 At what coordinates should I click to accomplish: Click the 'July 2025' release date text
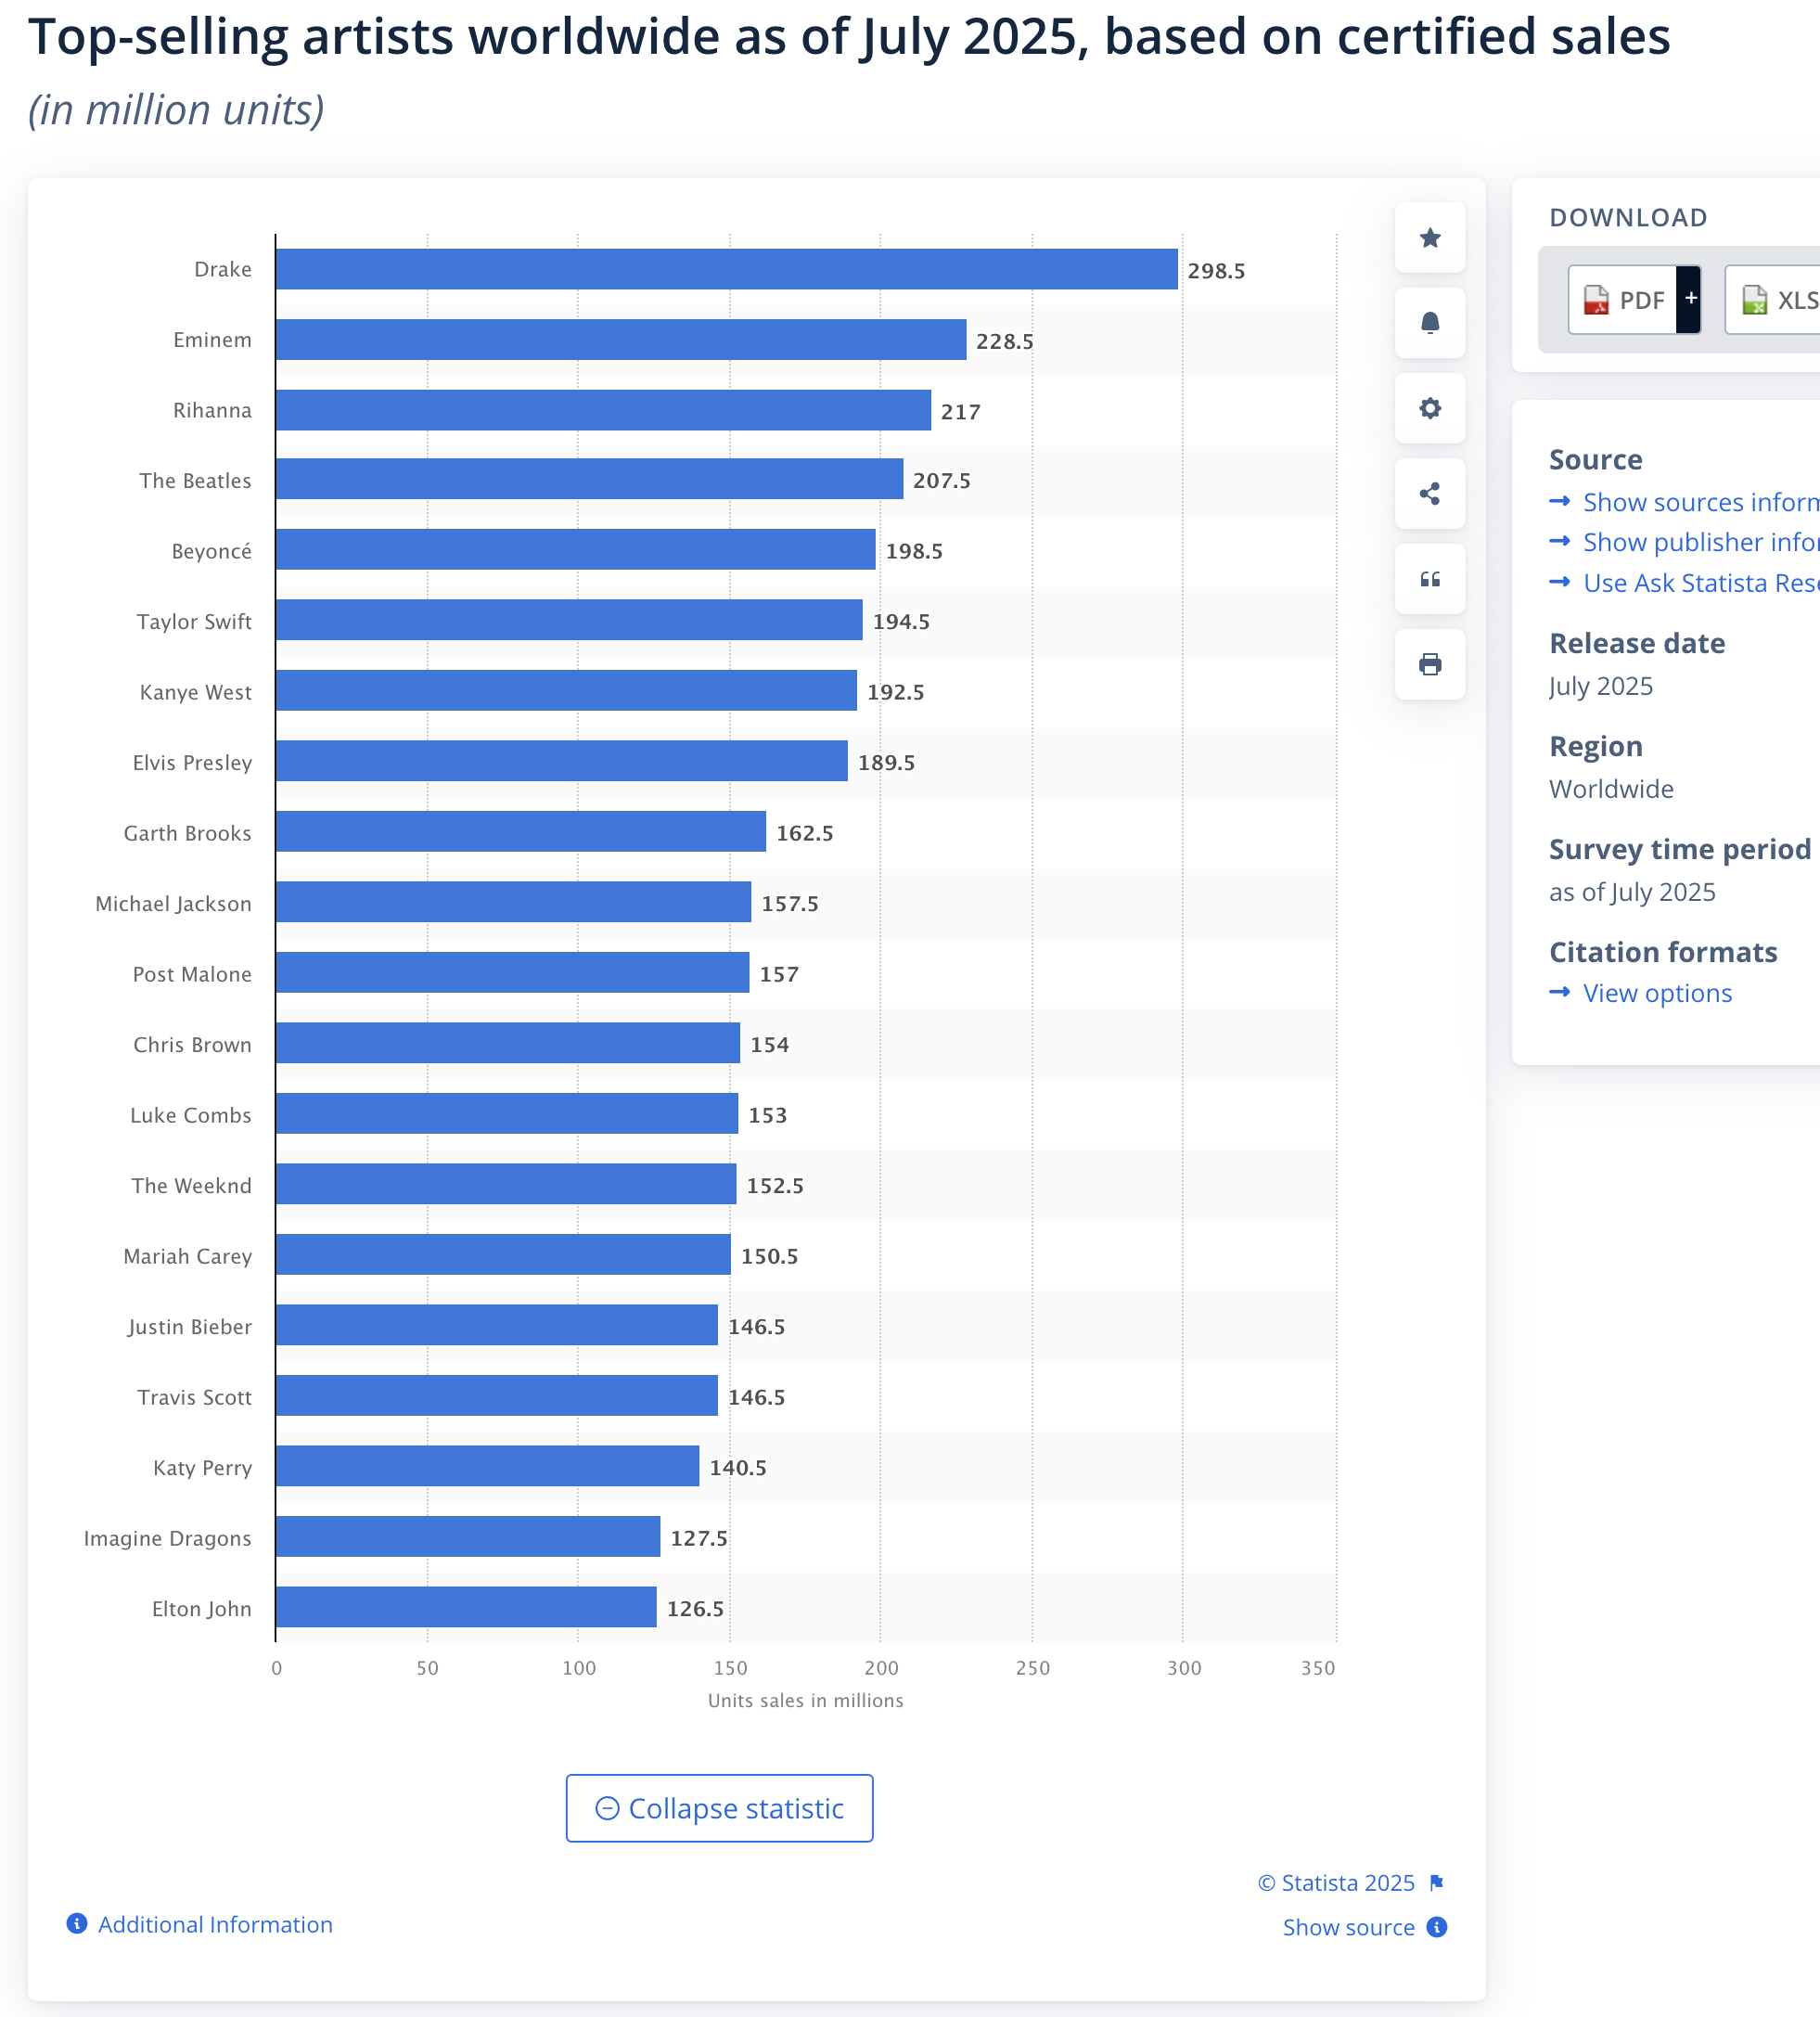click(x=1600, y=686)
